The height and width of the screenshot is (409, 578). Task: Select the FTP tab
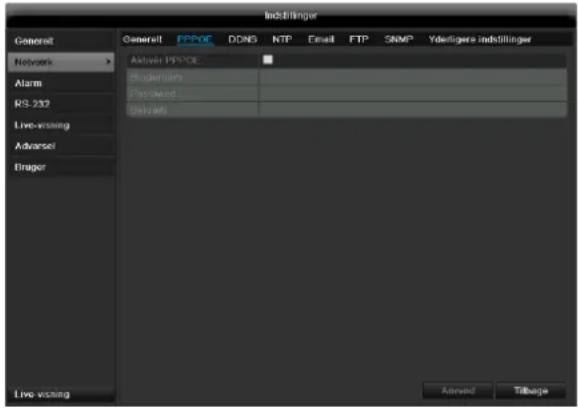359,39
